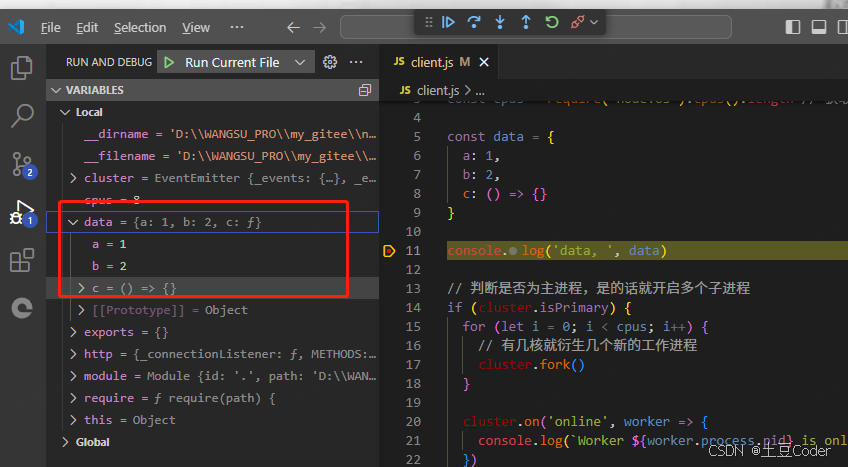Click the VS Code logo icon
The image size is (848, 467).
[x=17, y=26]
